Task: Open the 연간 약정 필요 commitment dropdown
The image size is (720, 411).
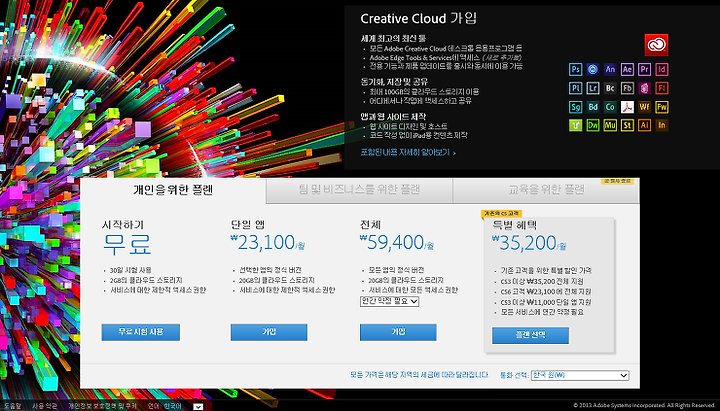Action: pos(389,301)
